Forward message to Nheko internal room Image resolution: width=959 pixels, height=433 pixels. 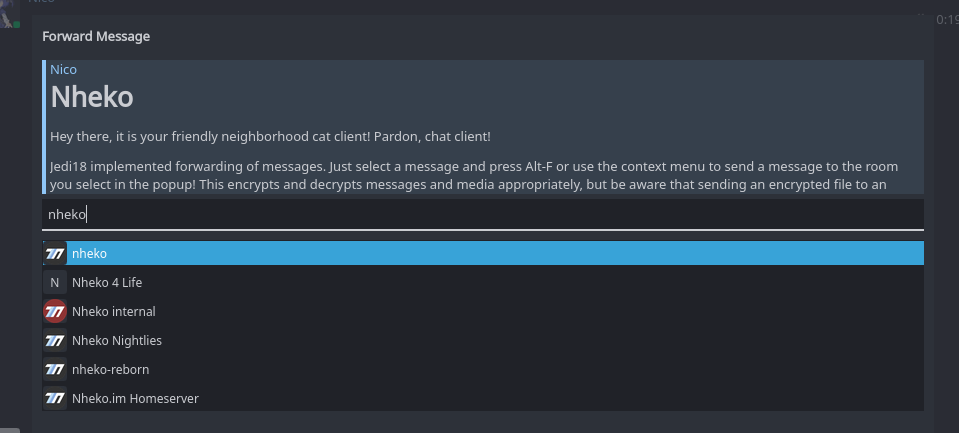(114, 312)
